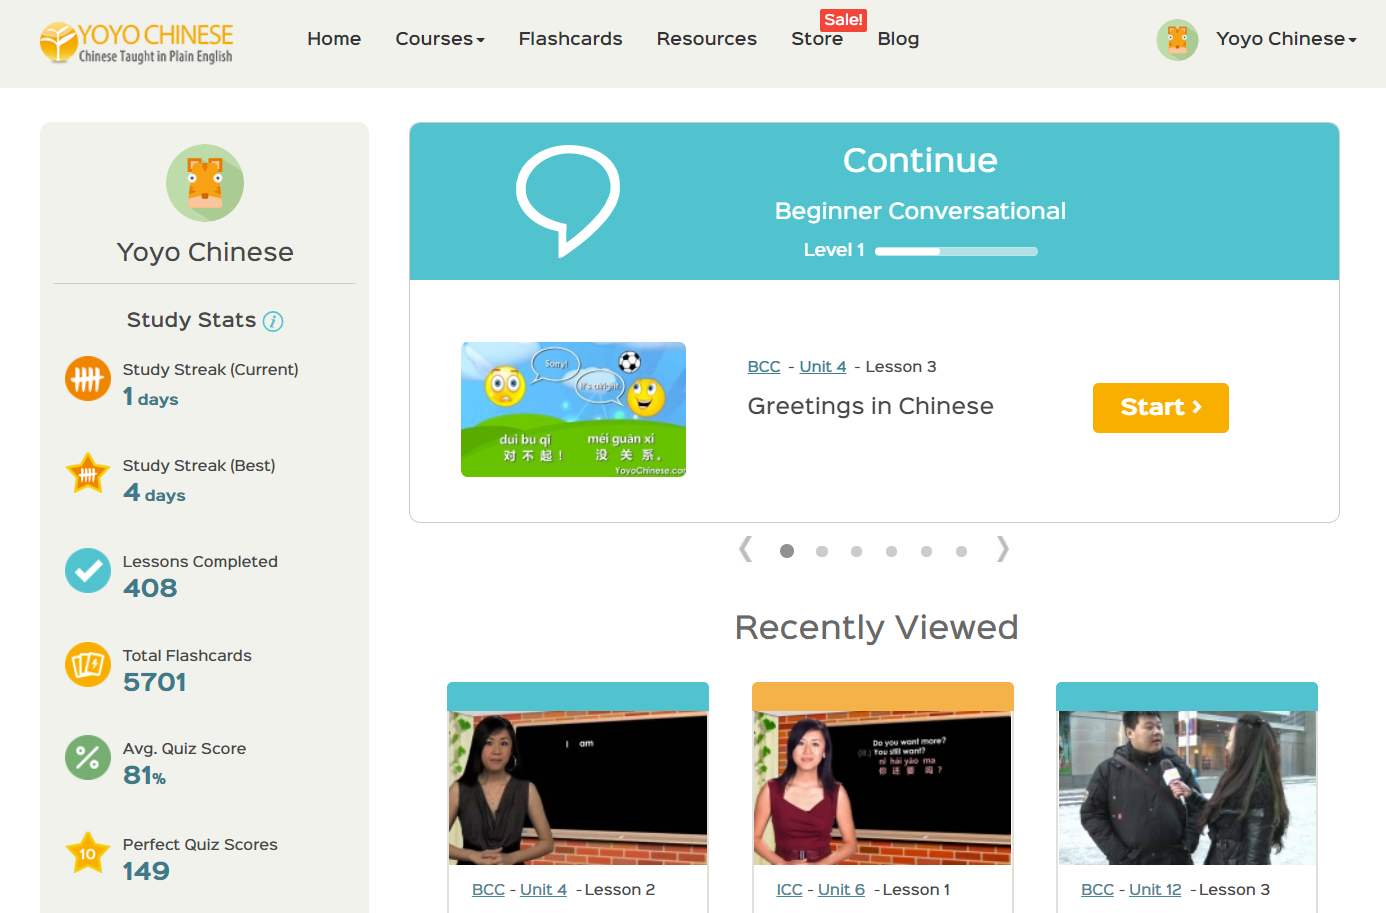Click the Lessons Completed checkmark icon
1386x913 pixels.
pos(87,571)
